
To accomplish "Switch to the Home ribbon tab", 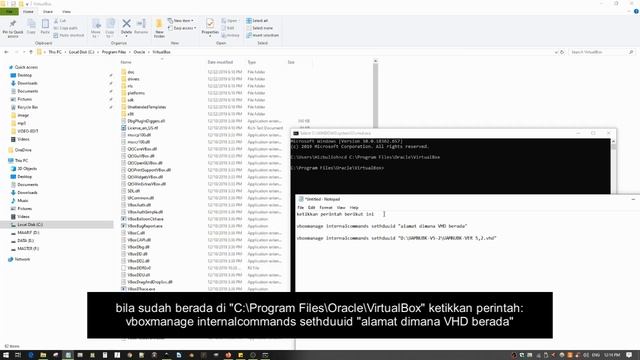I will point(28,11).
